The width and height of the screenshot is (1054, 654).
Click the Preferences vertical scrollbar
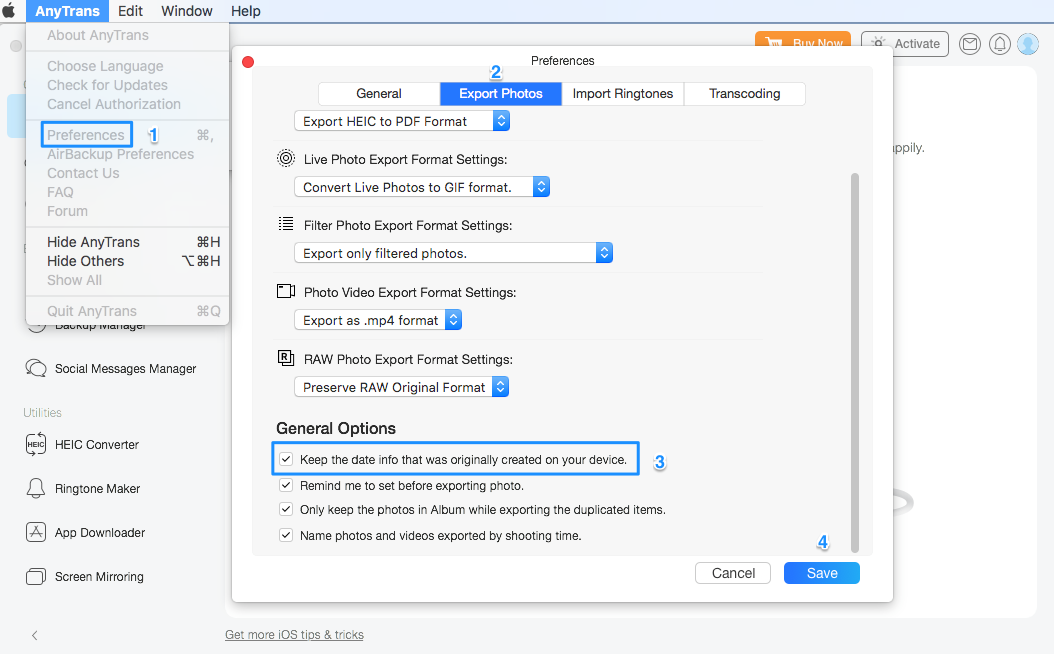pos(855,362)
